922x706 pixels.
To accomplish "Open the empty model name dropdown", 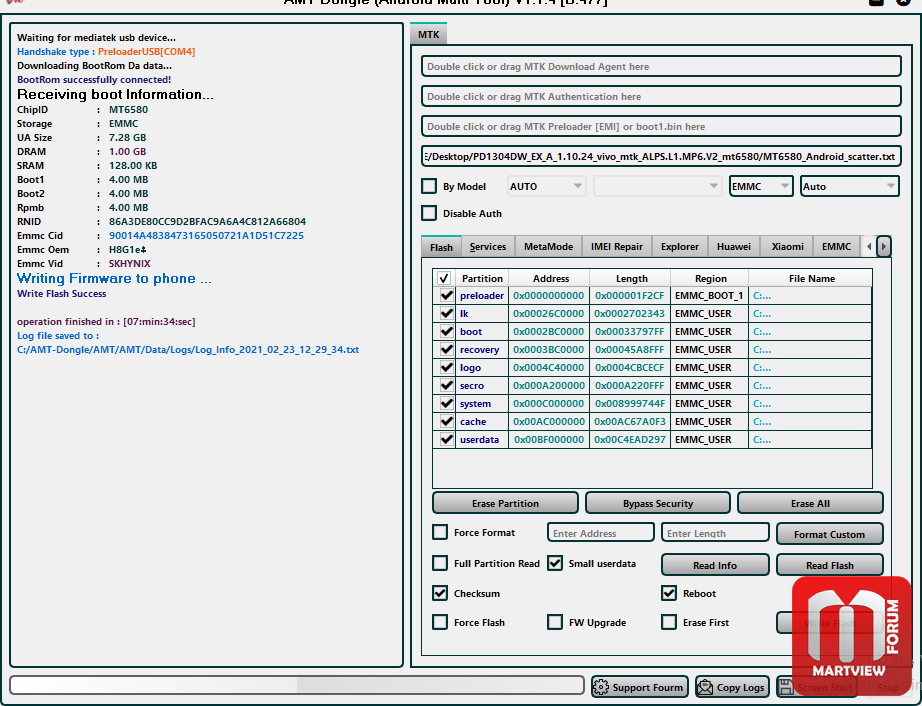I will [657, 186].
